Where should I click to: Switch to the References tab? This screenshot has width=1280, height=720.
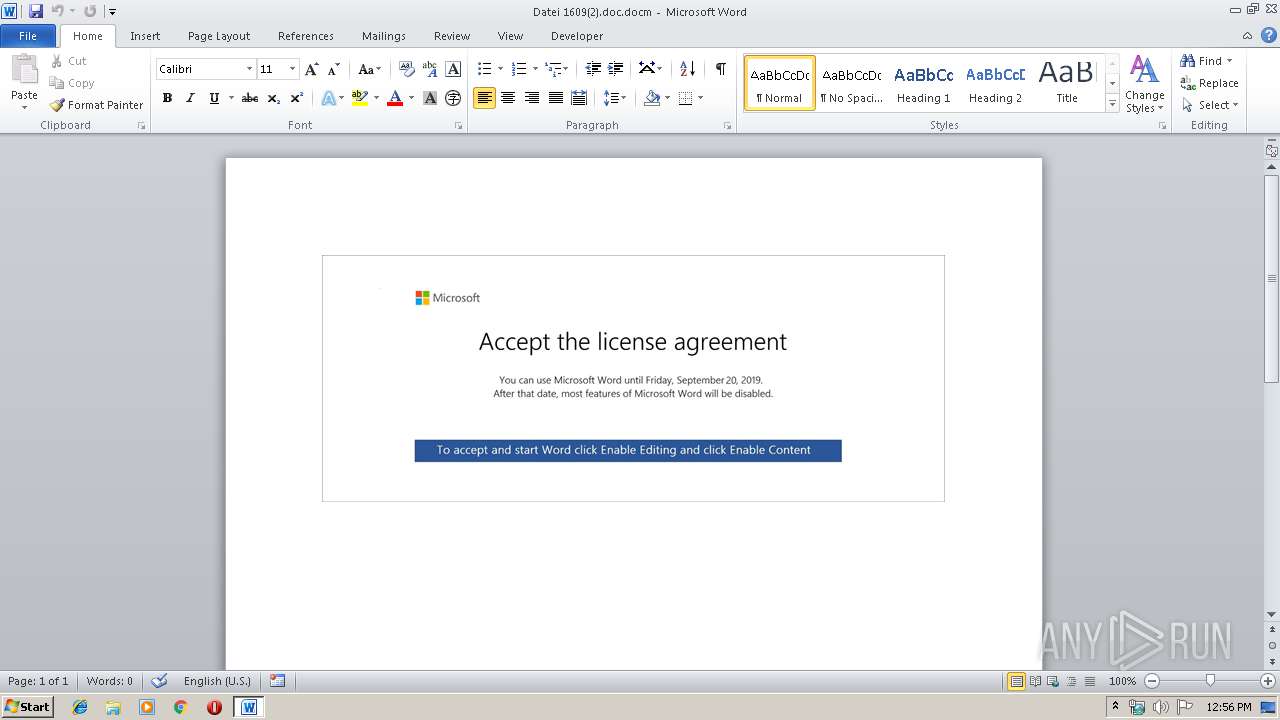306,36
